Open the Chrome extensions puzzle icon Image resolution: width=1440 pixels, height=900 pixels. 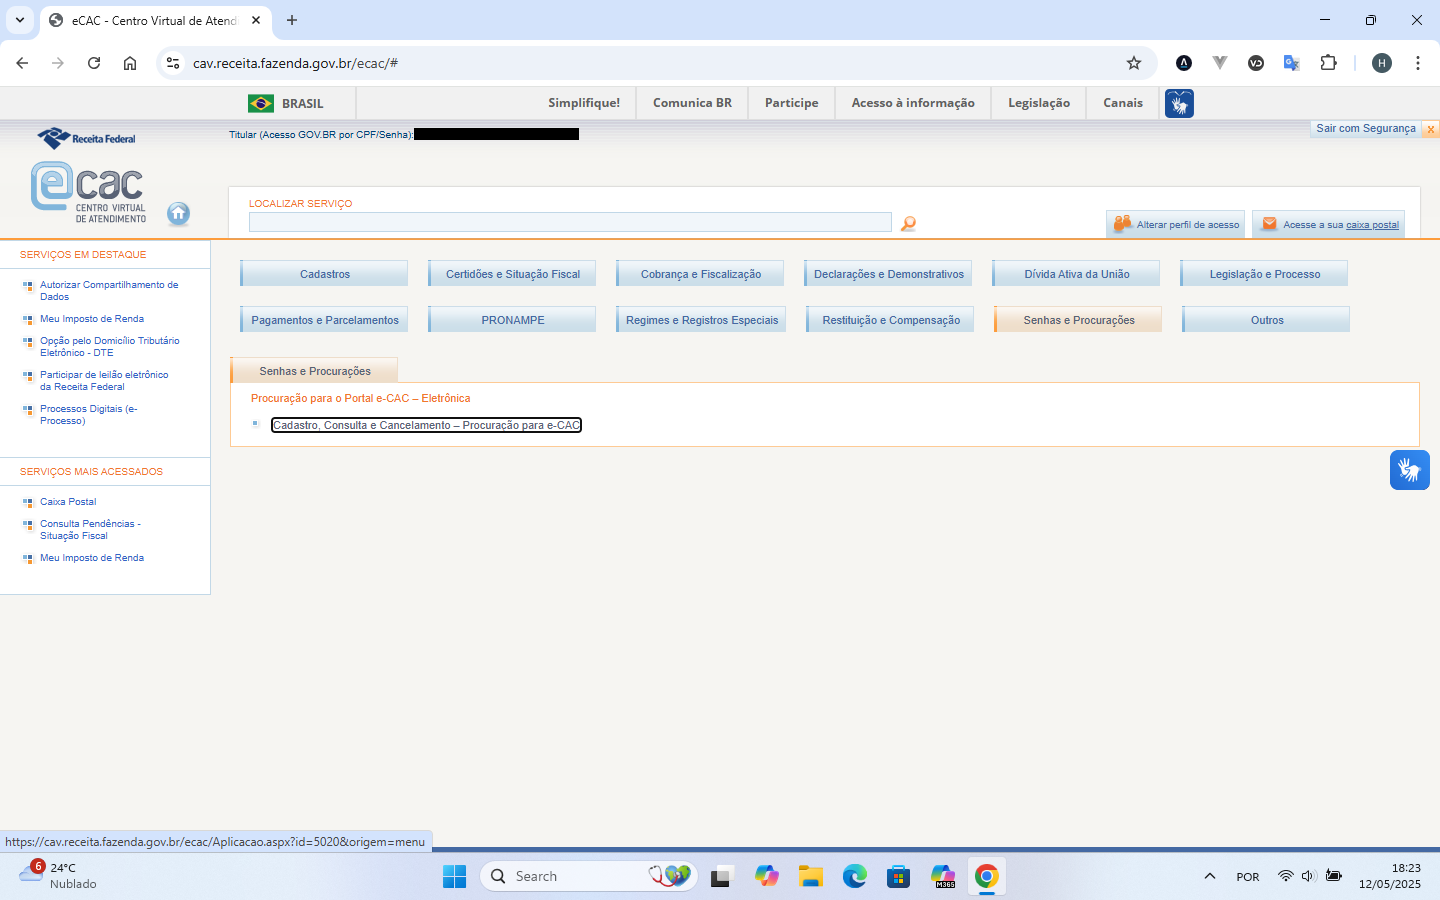(x=1328, y=63)
